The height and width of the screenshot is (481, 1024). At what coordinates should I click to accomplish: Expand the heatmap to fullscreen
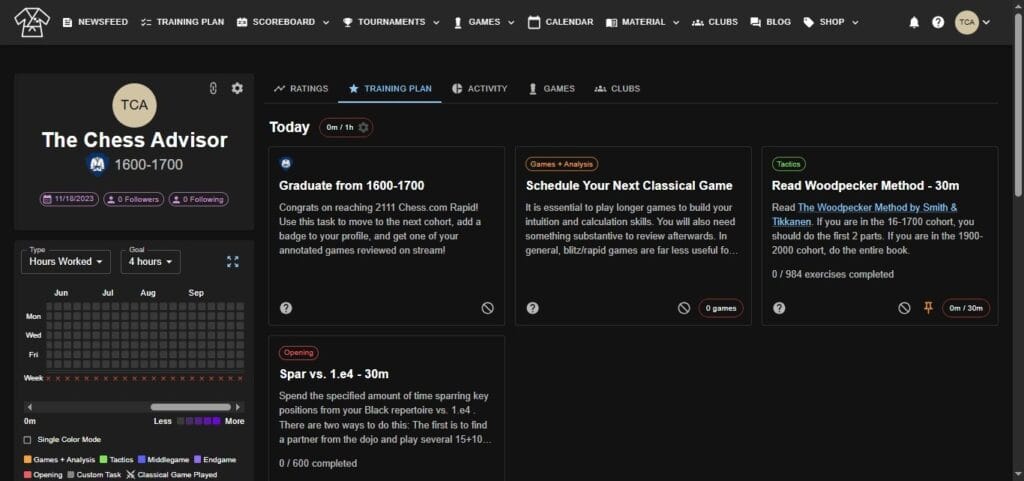(x=233, y=262)
